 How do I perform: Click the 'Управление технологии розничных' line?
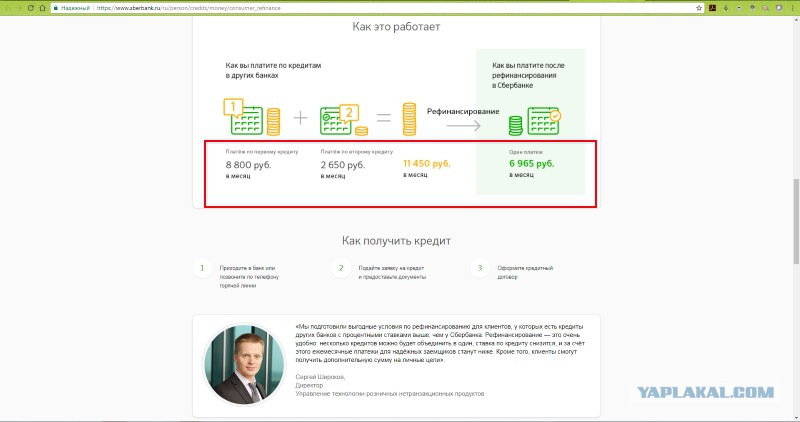[390, 393]
